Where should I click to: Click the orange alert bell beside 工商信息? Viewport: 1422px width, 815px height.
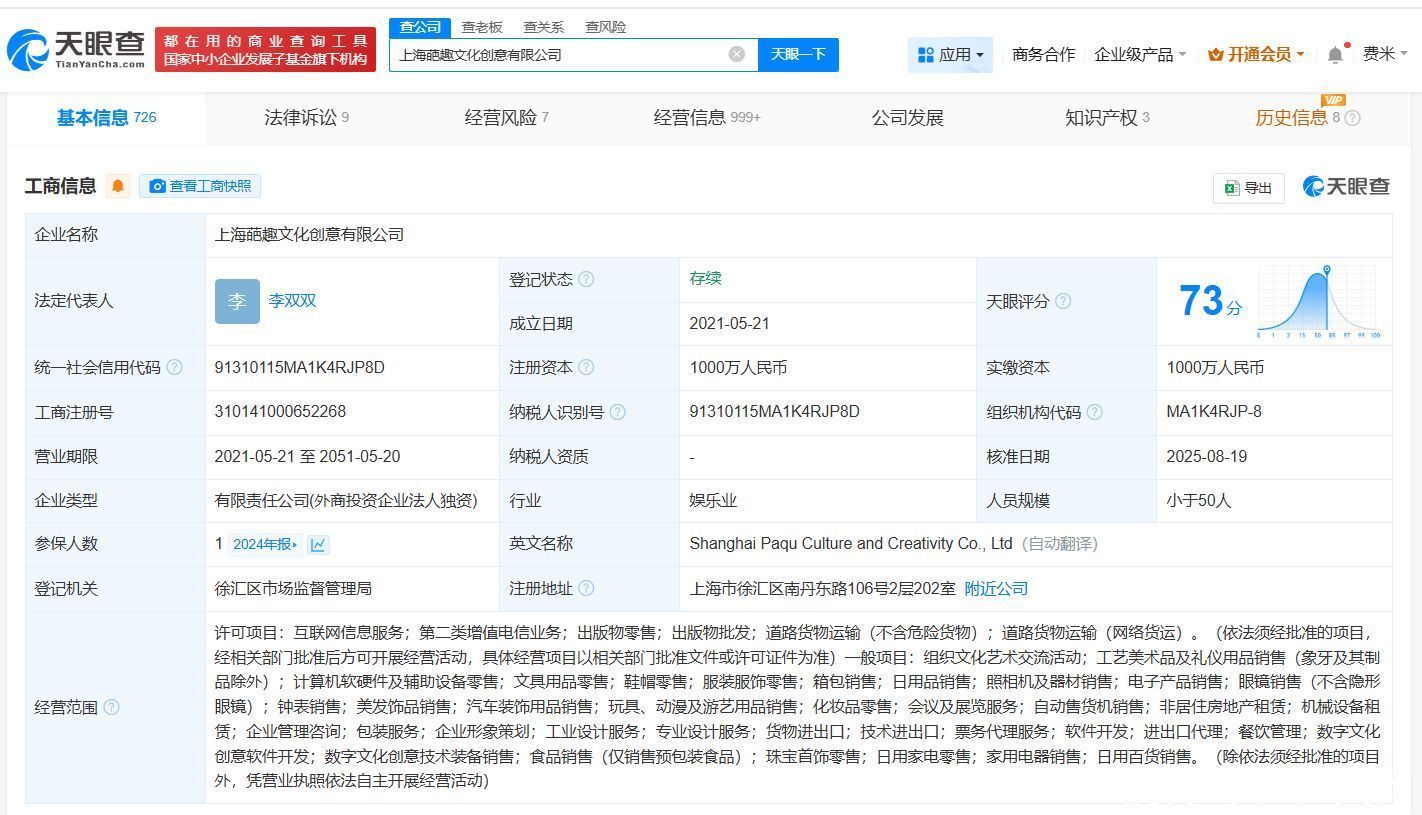(118, 186)
